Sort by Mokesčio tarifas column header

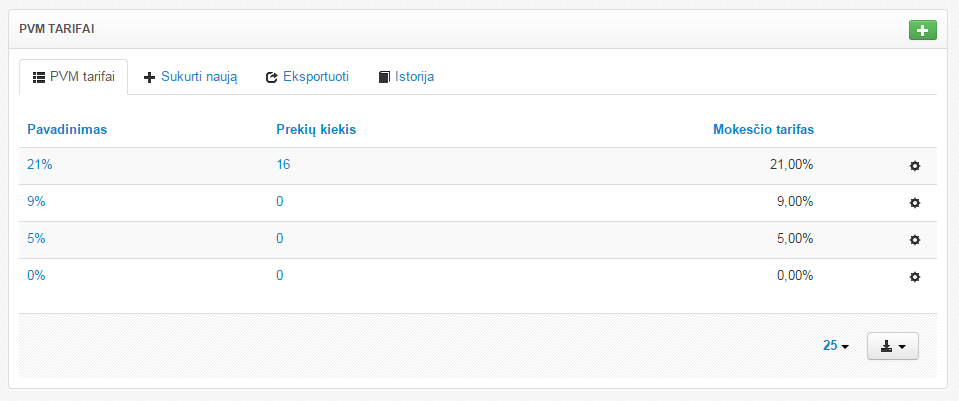click(x=763, y=129)
